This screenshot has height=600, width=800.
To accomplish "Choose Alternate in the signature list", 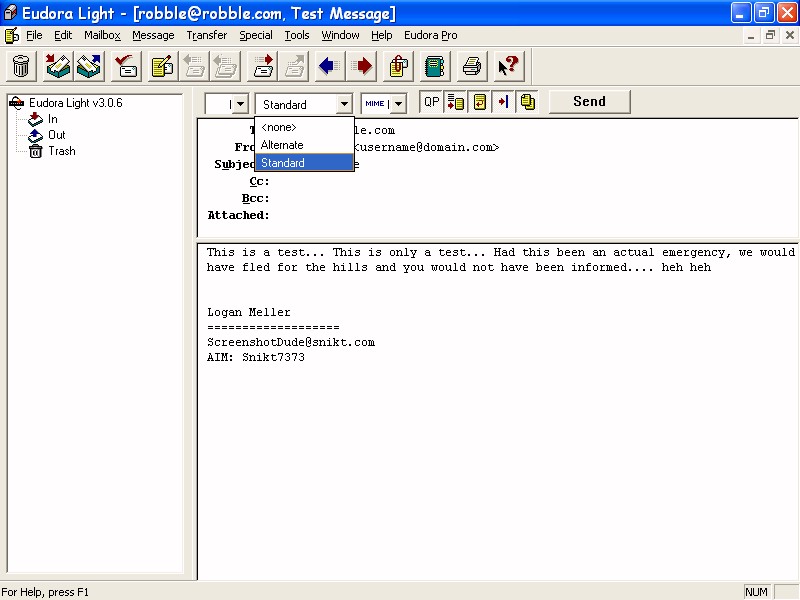I will 304,145.
